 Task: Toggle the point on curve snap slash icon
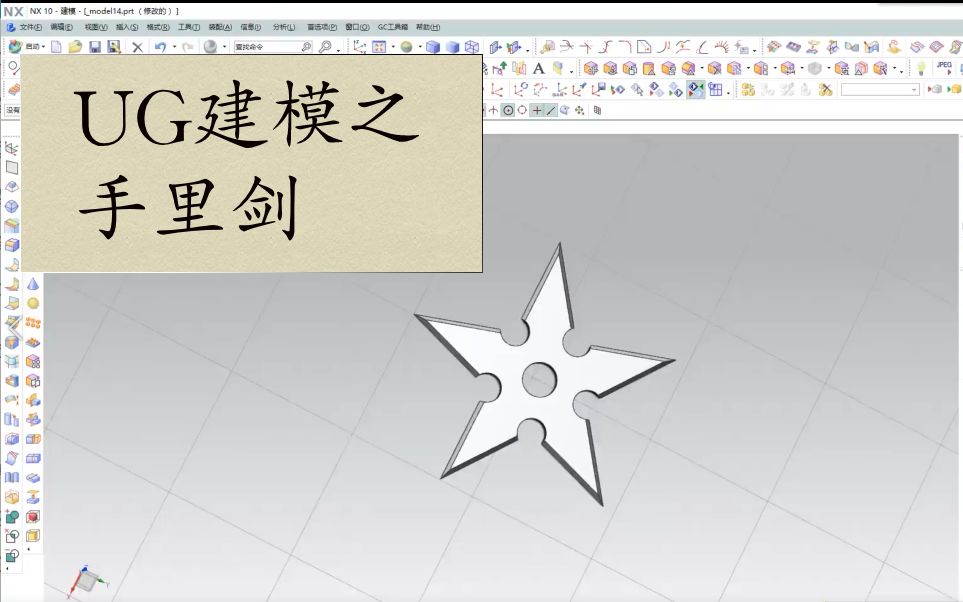(x=550, y=111)
